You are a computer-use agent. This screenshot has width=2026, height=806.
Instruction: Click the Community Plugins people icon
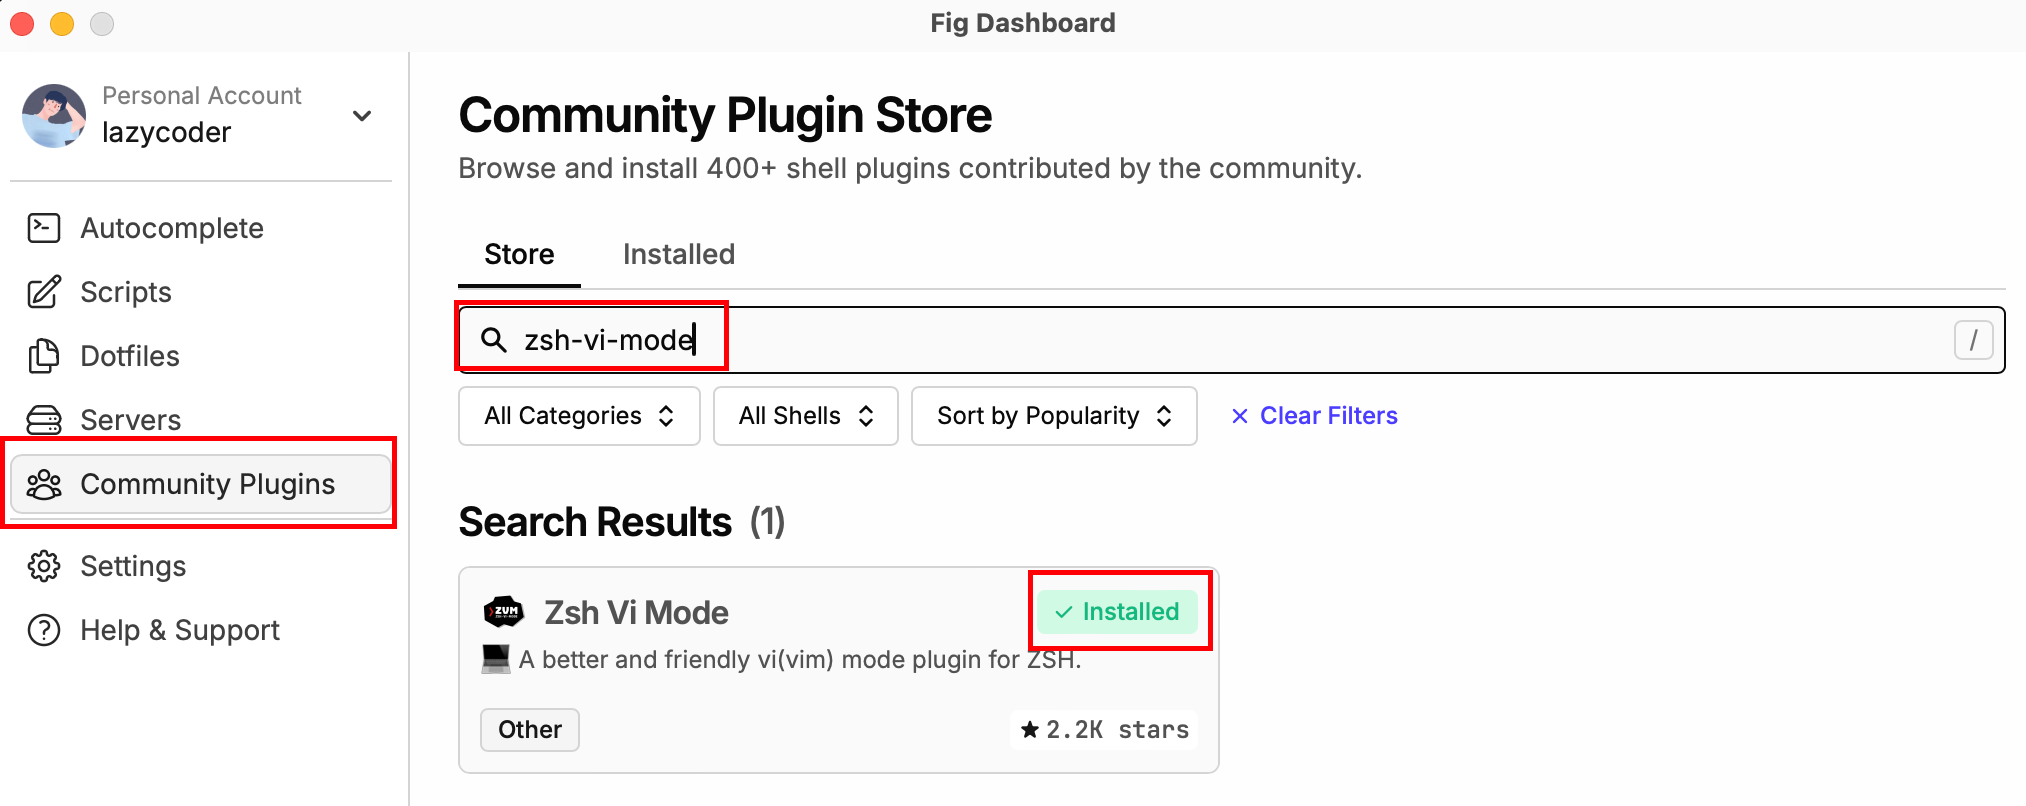point(44,485)
